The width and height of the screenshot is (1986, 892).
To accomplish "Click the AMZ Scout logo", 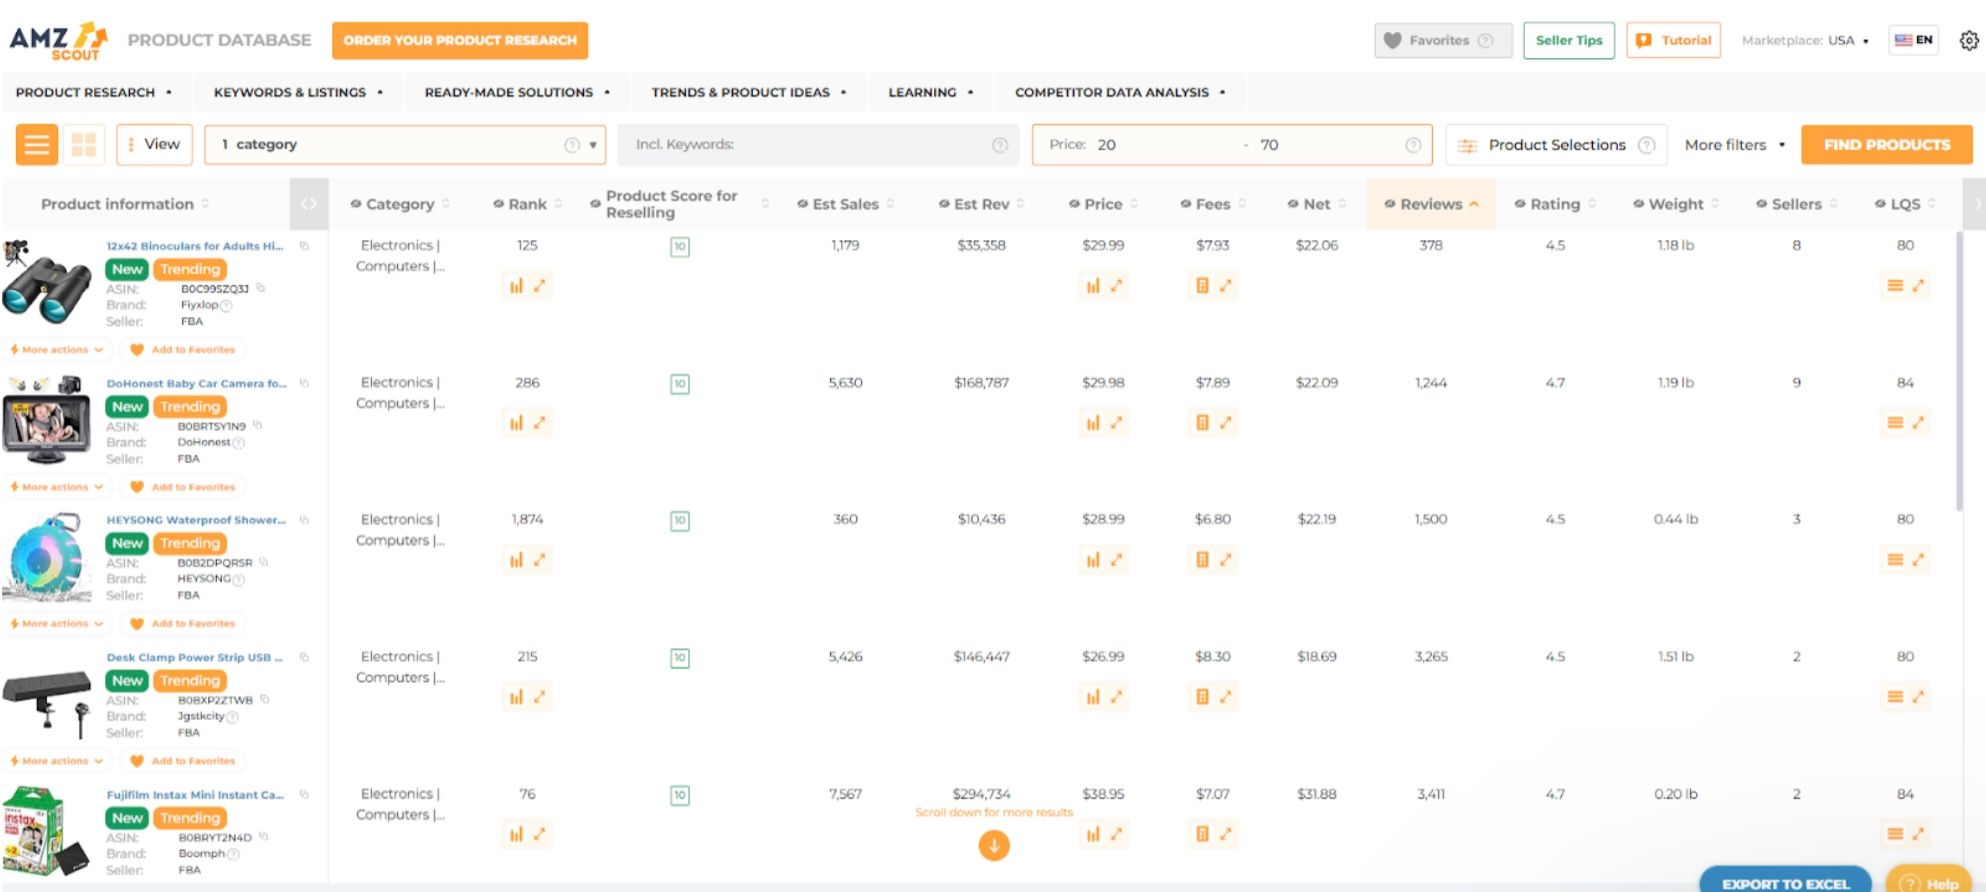I will [58, 40].
